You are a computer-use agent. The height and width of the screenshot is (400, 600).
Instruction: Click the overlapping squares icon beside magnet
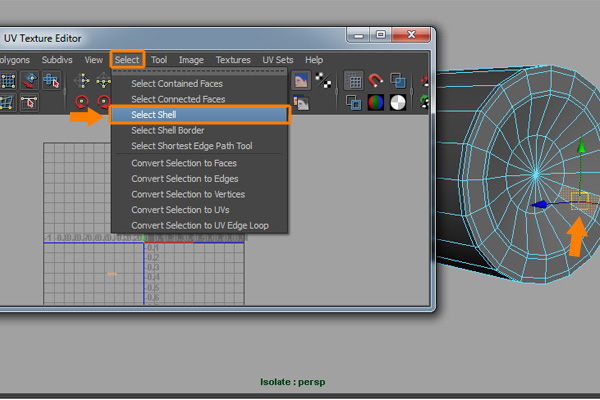click(398, 81)
